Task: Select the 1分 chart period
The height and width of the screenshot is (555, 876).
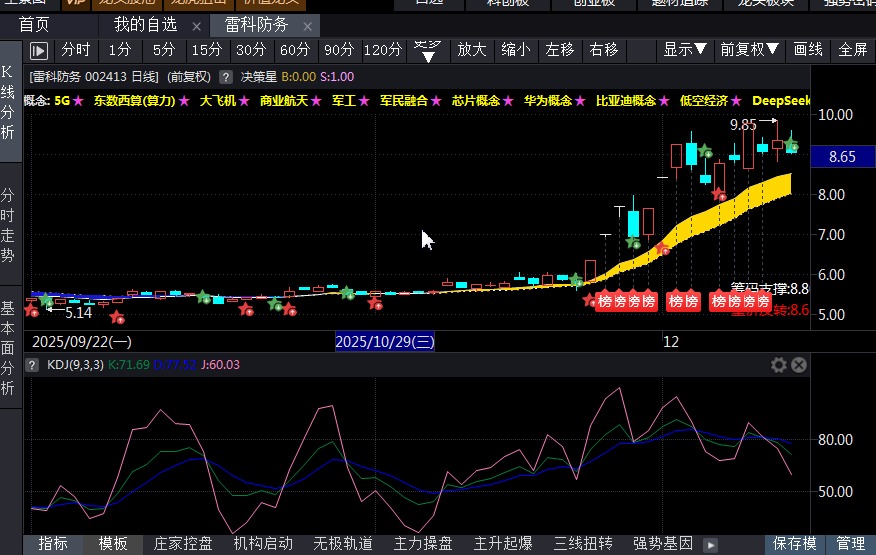Action: point(120,50)
